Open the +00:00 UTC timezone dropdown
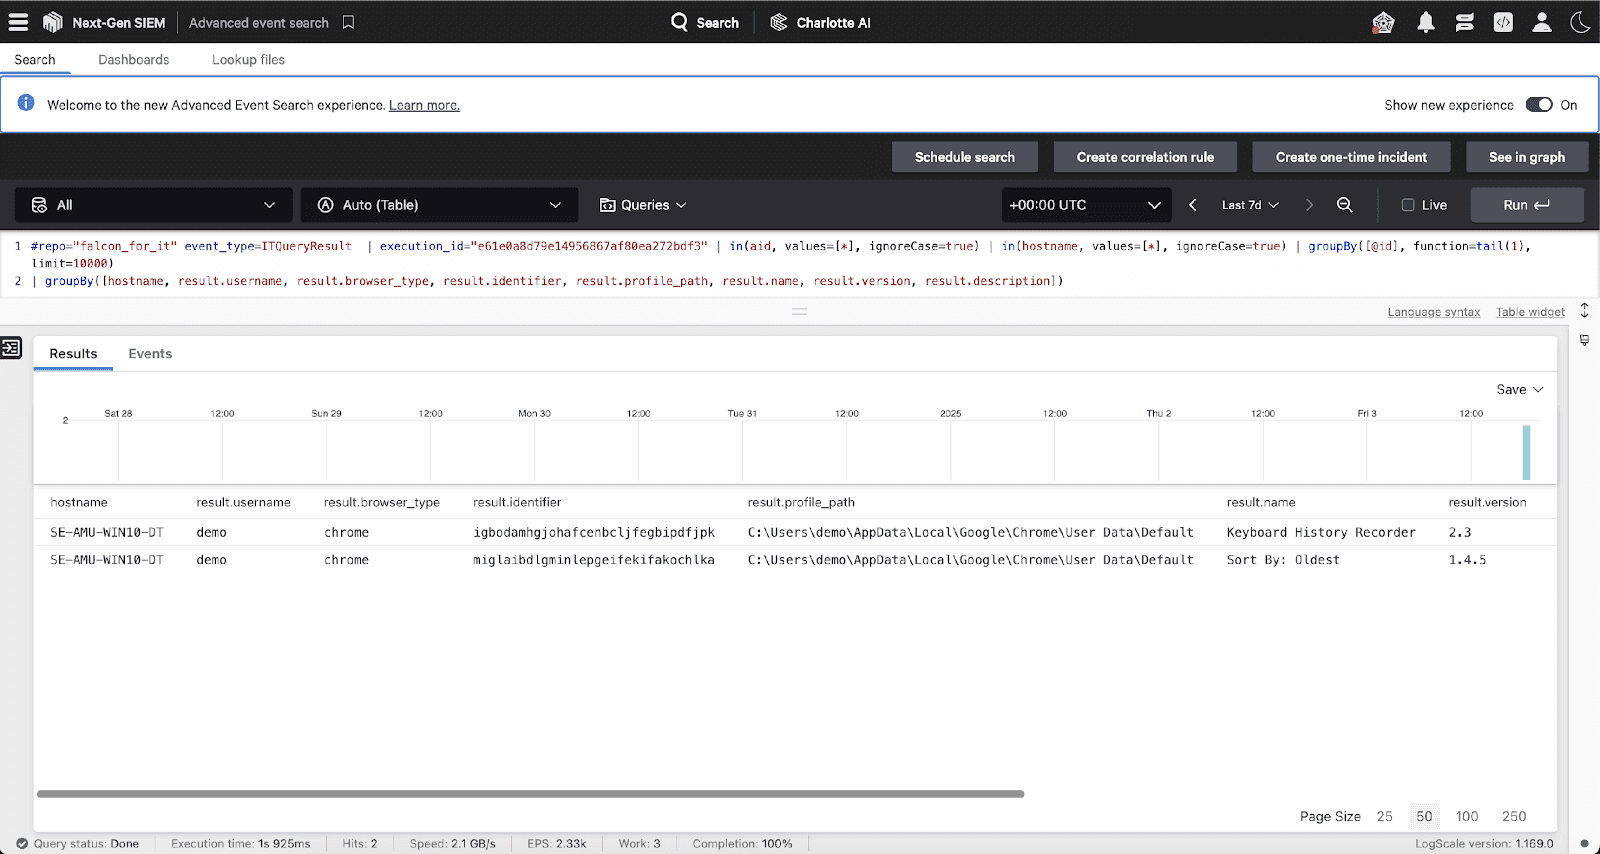Viewport: 1600px width, 854px height. point(1086,205)
